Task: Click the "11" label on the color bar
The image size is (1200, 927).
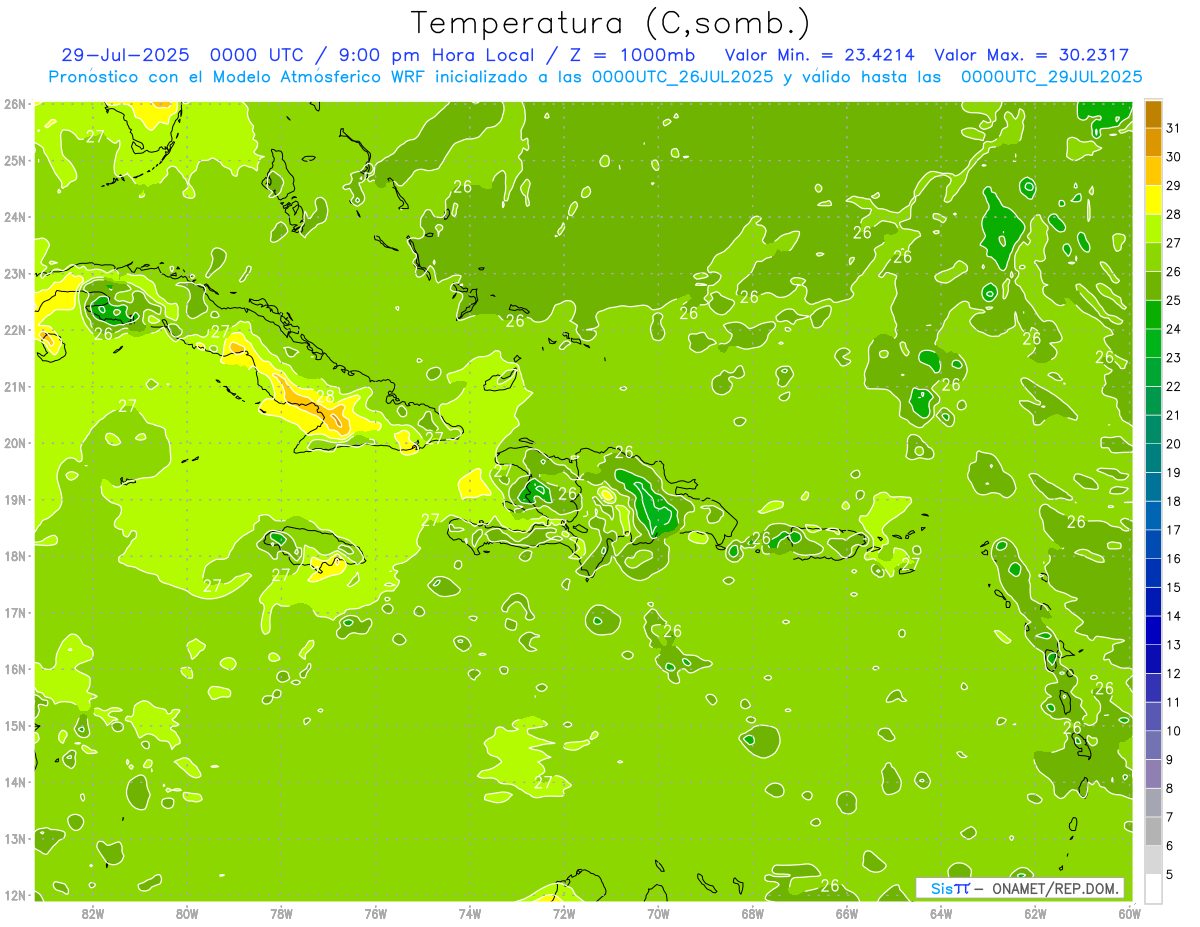Action: (x=1173, y=702)
